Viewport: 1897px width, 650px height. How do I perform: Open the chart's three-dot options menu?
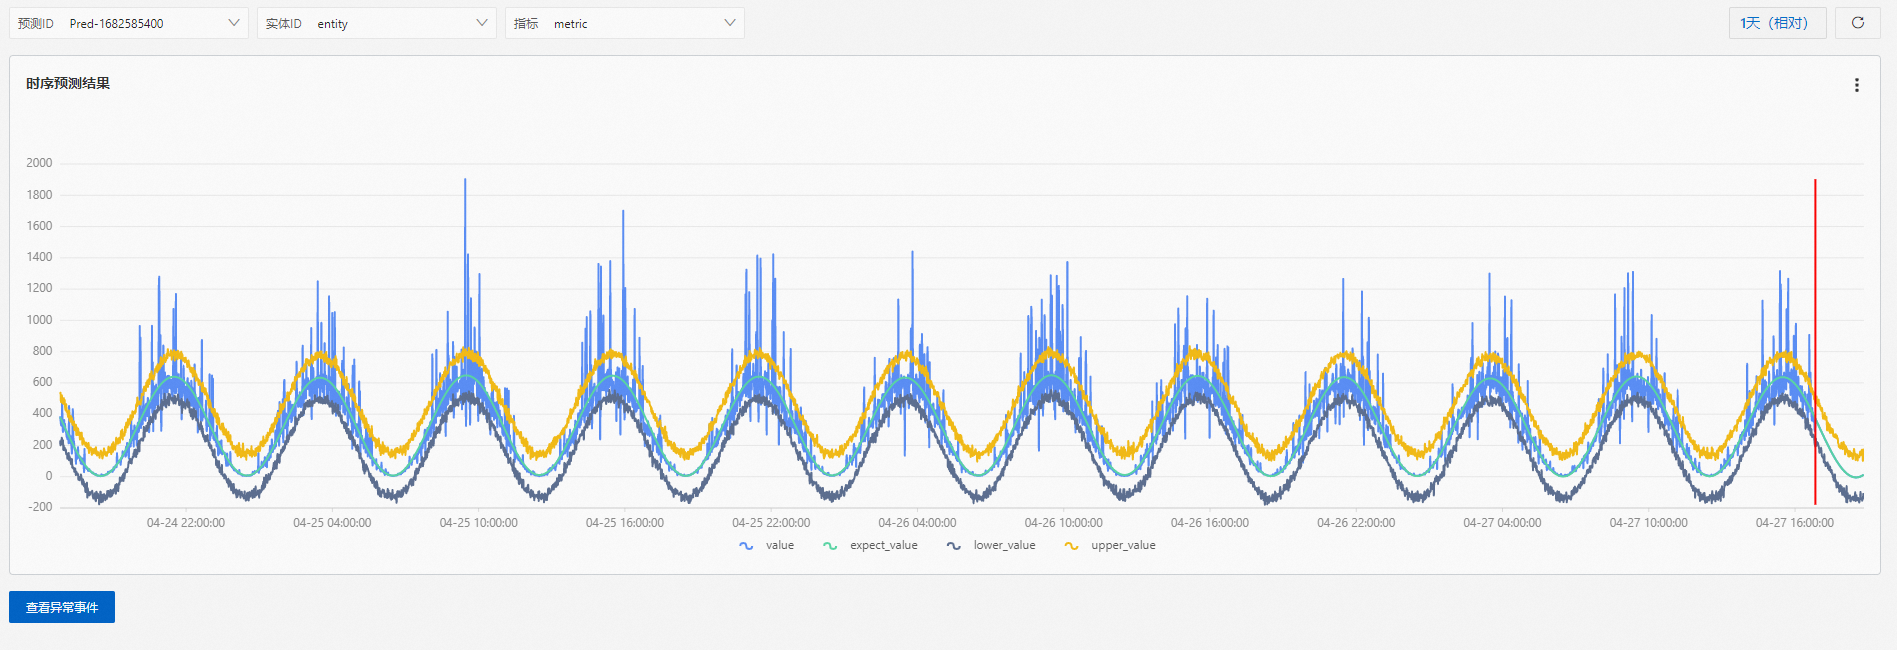(x=1856, y=85)
